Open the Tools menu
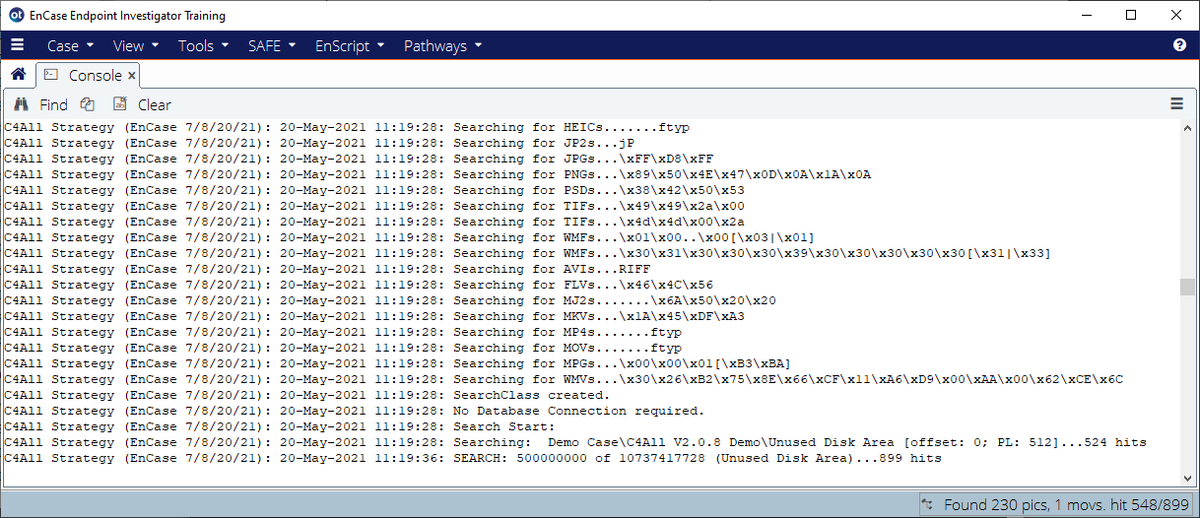1200x518 pixels. click(x=203, y=45)
